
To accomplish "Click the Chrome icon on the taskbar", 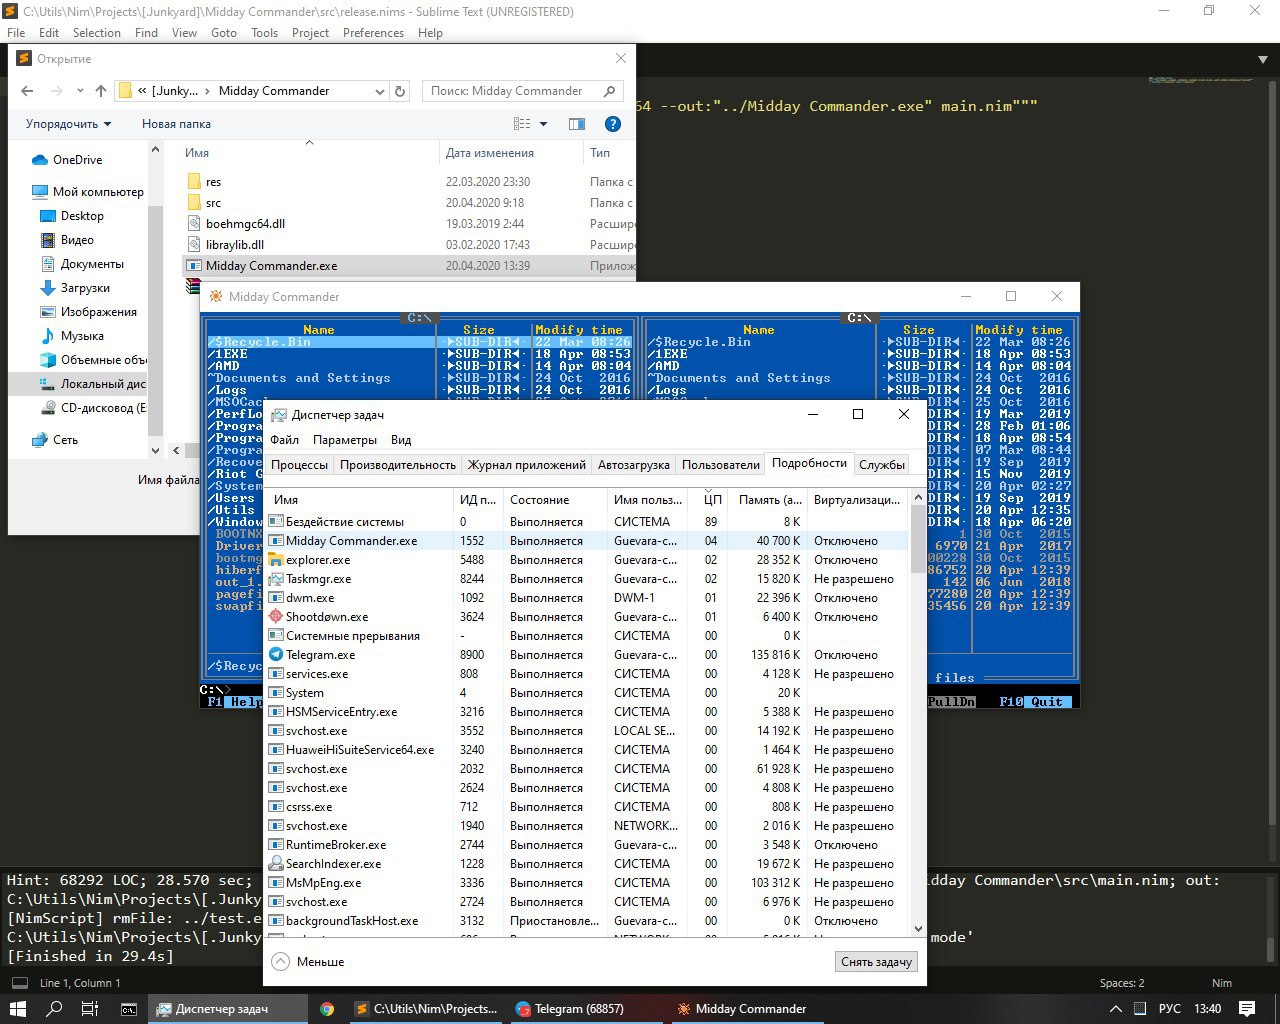I will tap(327, 1009).
